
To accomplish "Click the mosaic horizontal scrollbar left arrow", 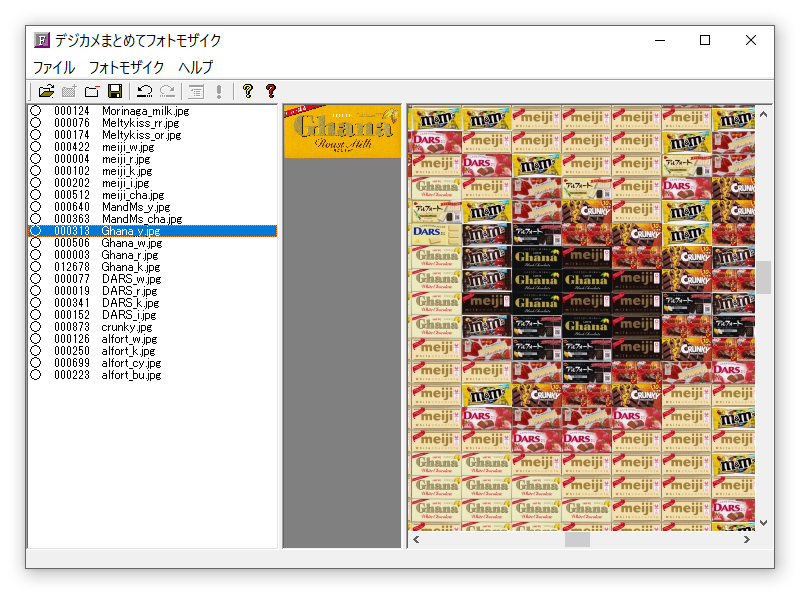I will click(416, 540).
